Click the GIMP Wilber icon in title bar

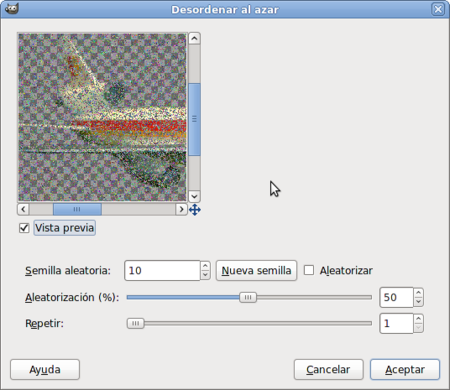tap(12, 8)
